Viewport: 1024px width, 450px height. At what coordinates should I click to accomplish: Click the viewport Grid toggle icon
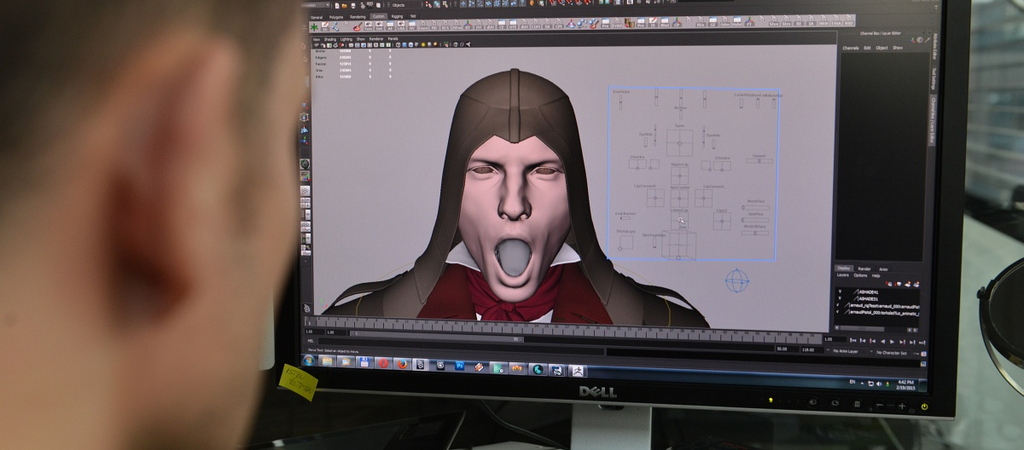(x=351, y=44)
